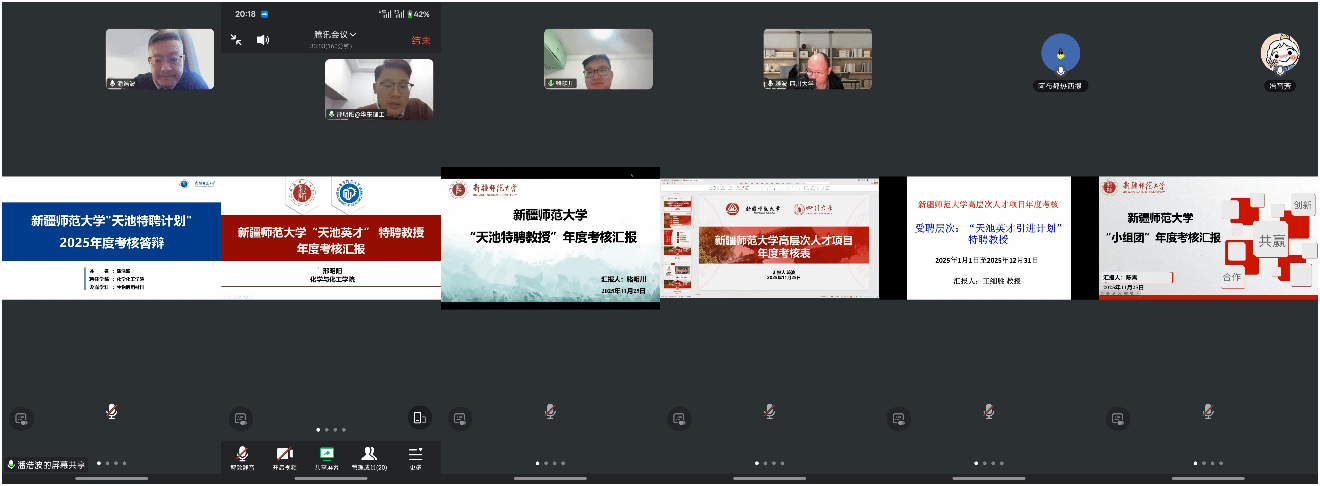Select the blue circular avatar participant
This screenshot has height=486, width=1320.
tap(1059, 54)
